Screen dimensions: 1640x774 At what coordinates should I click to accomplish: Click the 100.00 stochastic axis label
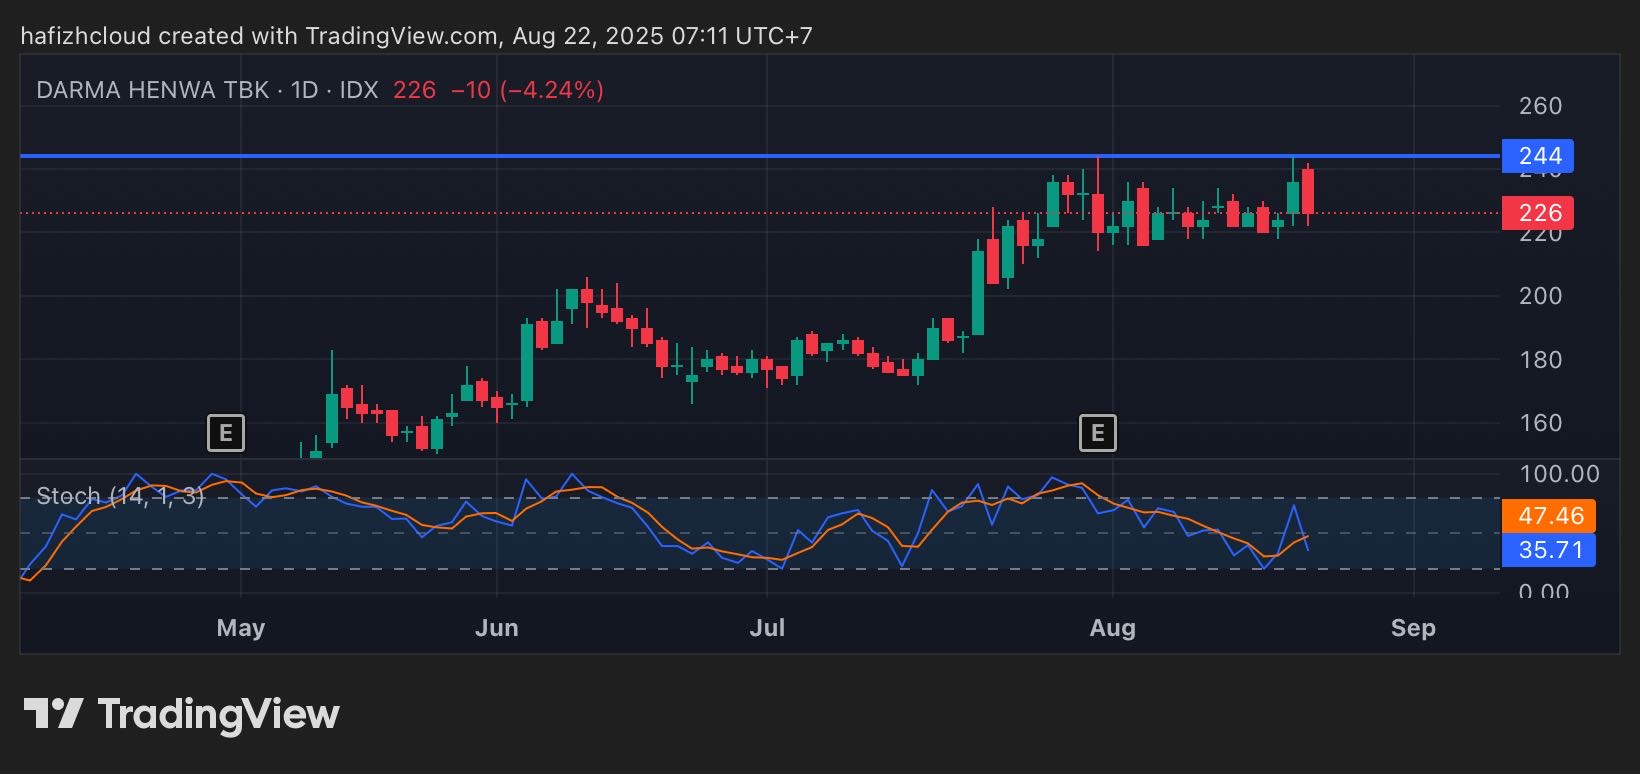point(1559,474)
